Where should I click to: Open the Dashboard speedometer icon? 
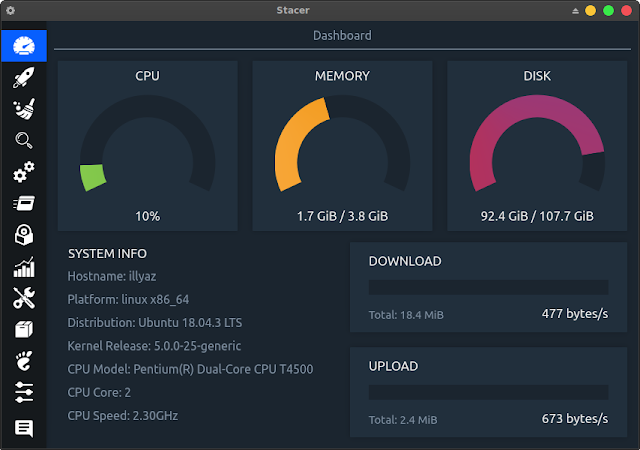[x=24, y=46]
